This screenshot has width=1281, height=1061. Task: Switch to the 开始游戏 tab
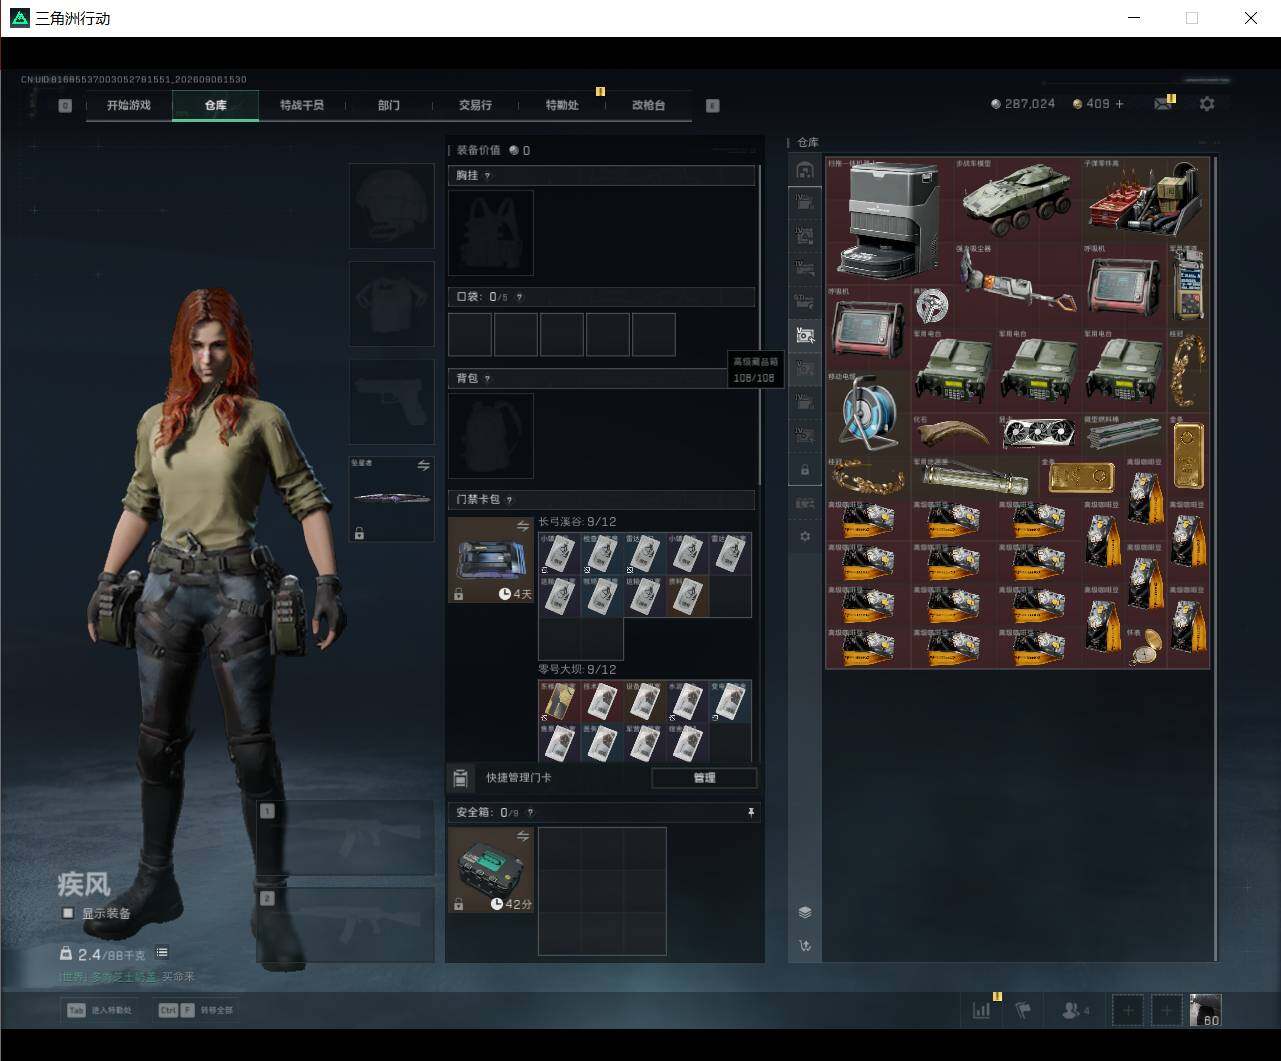tap(129, 105)
